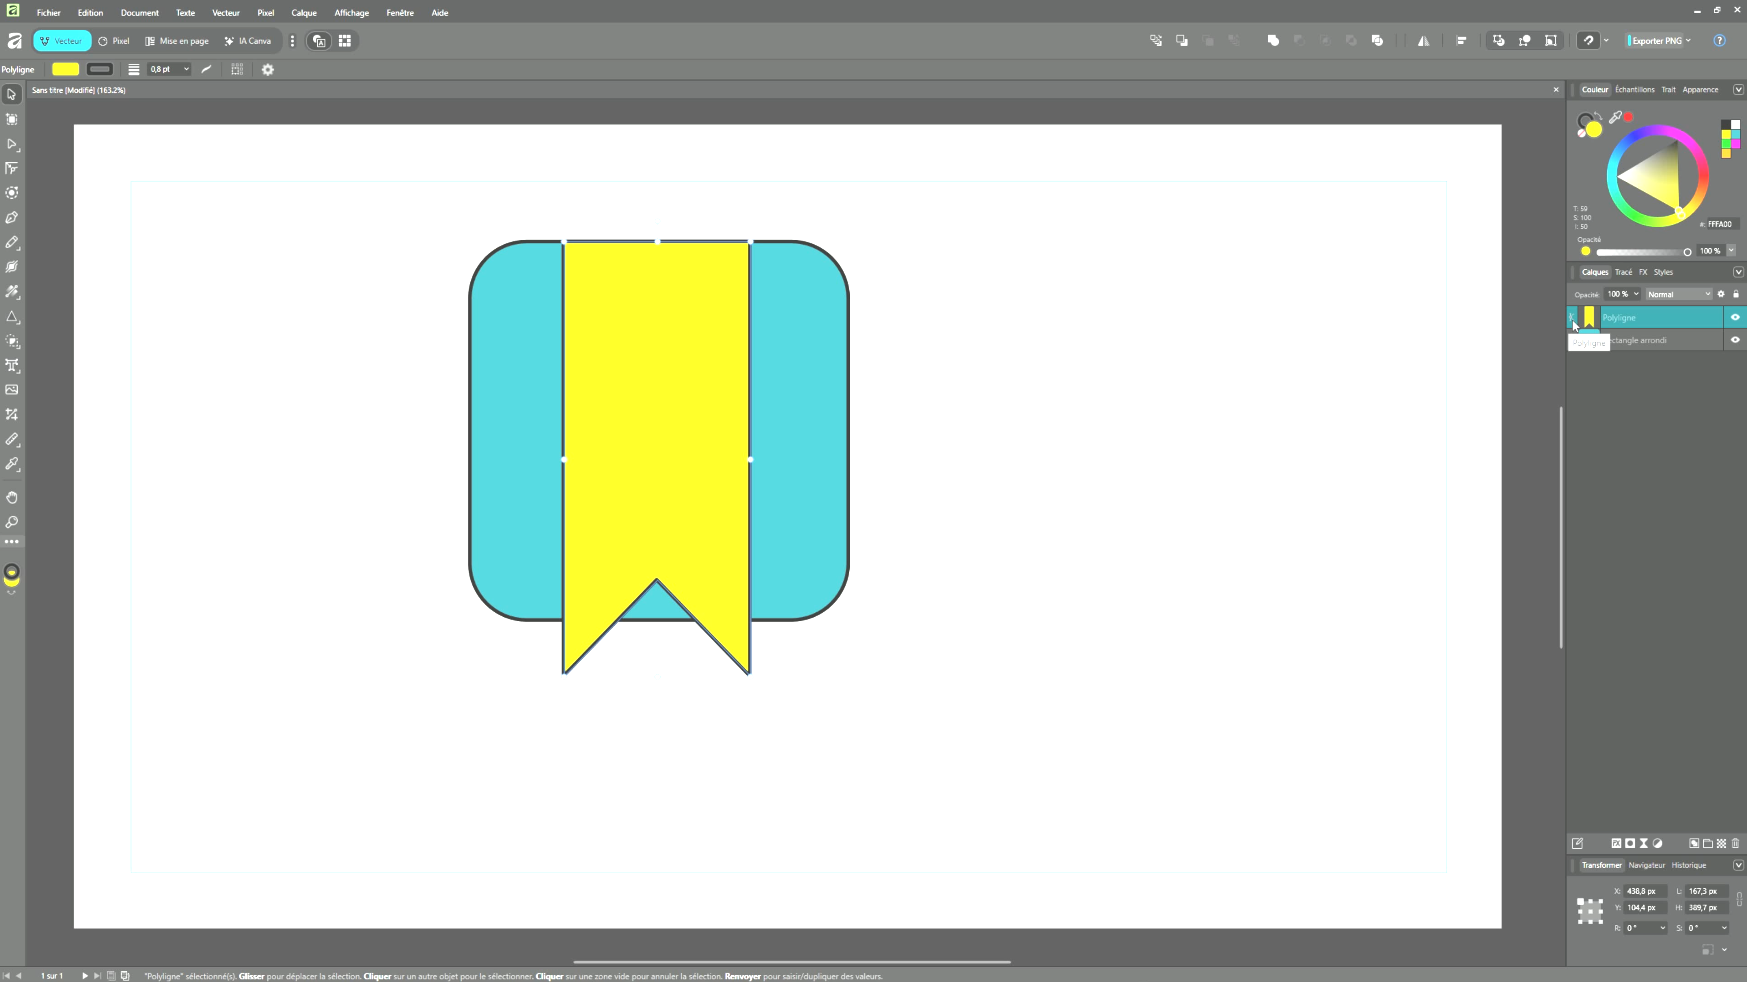This screenshot has height=982, width=1747.
Task: Choose the Node tool
Action: [x=12, y=144]
